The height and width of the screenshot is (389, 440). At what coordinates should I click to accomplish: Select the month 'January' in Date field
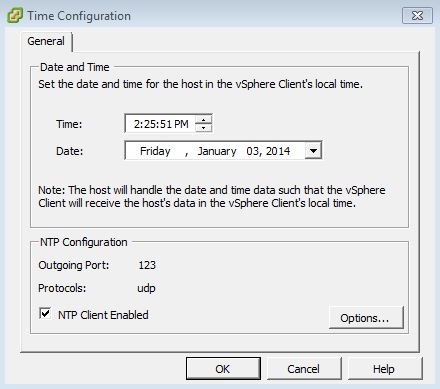pos(217,151)
